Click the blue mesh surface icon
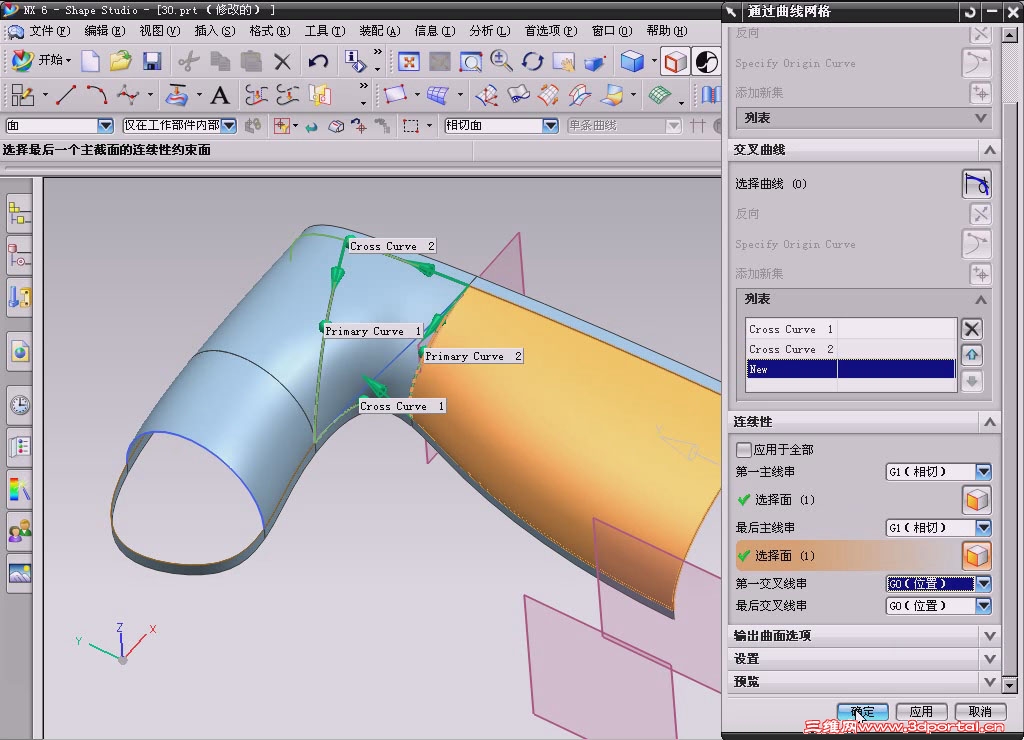The height and width of the screenshot is (740, 1024). [438, 95]
